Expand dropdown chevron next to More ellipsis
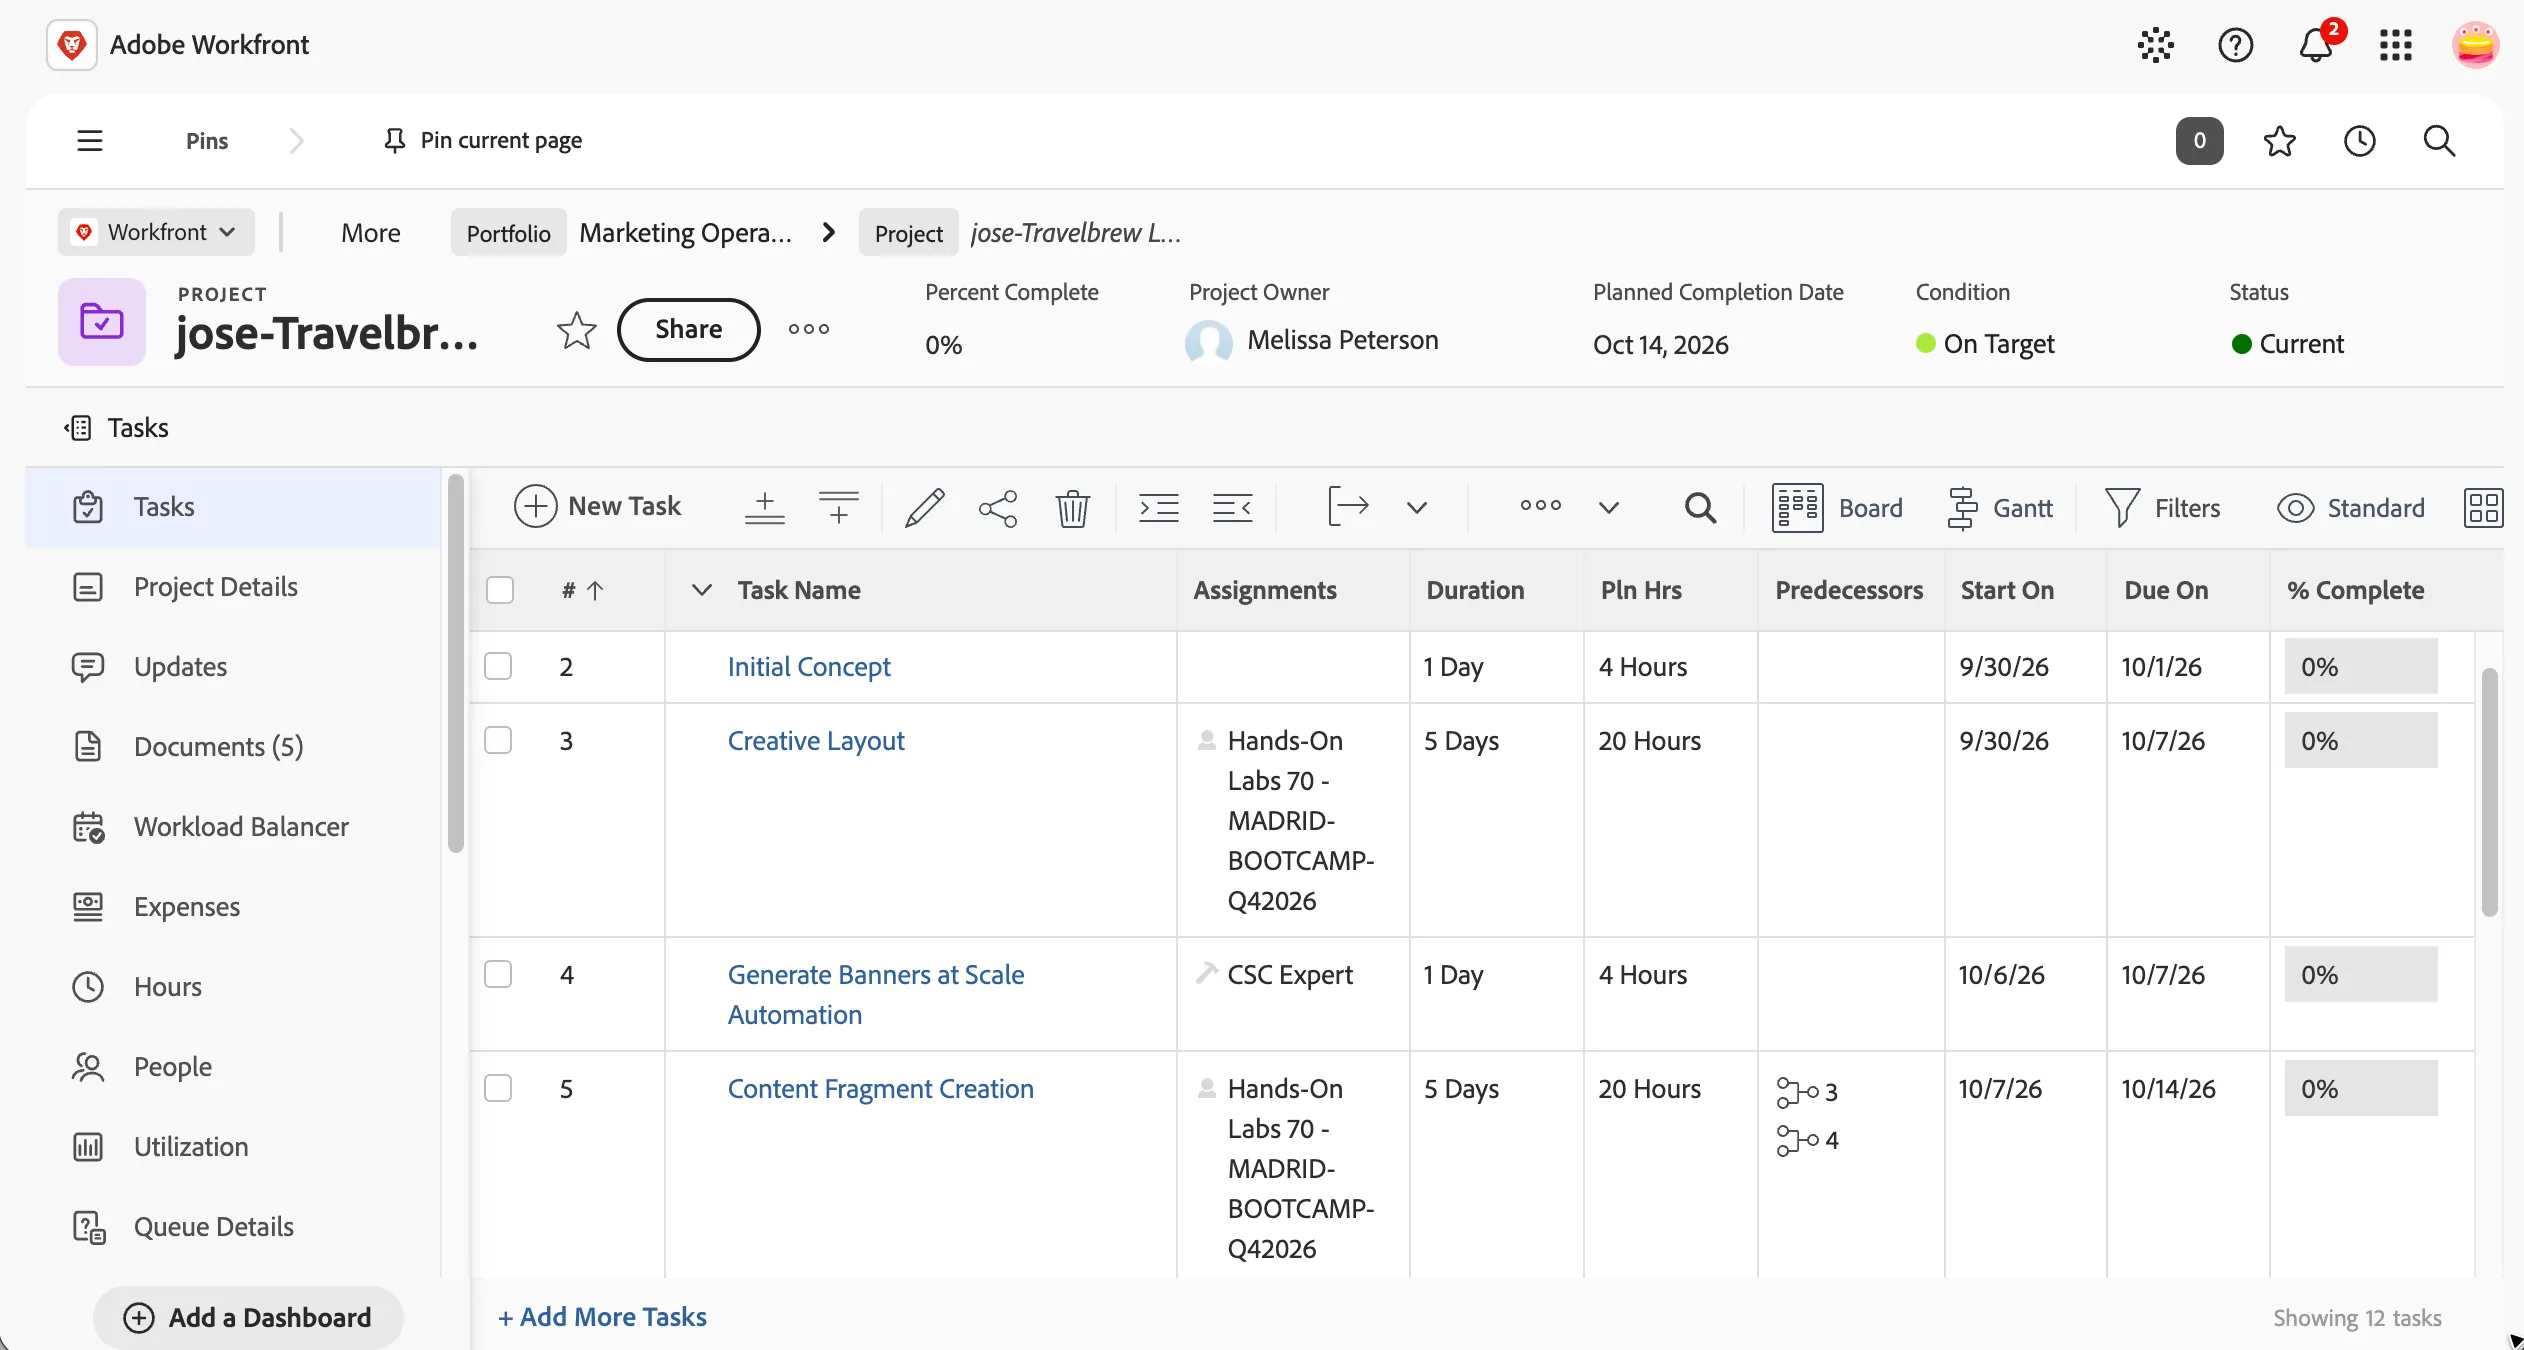 point(1608,507)
